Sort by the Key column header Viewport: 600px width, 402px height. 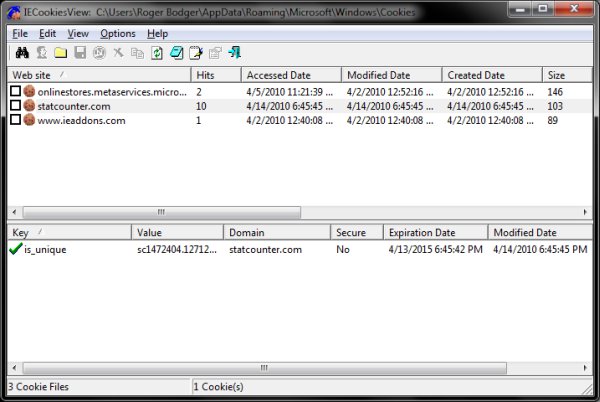pos(69,232)
